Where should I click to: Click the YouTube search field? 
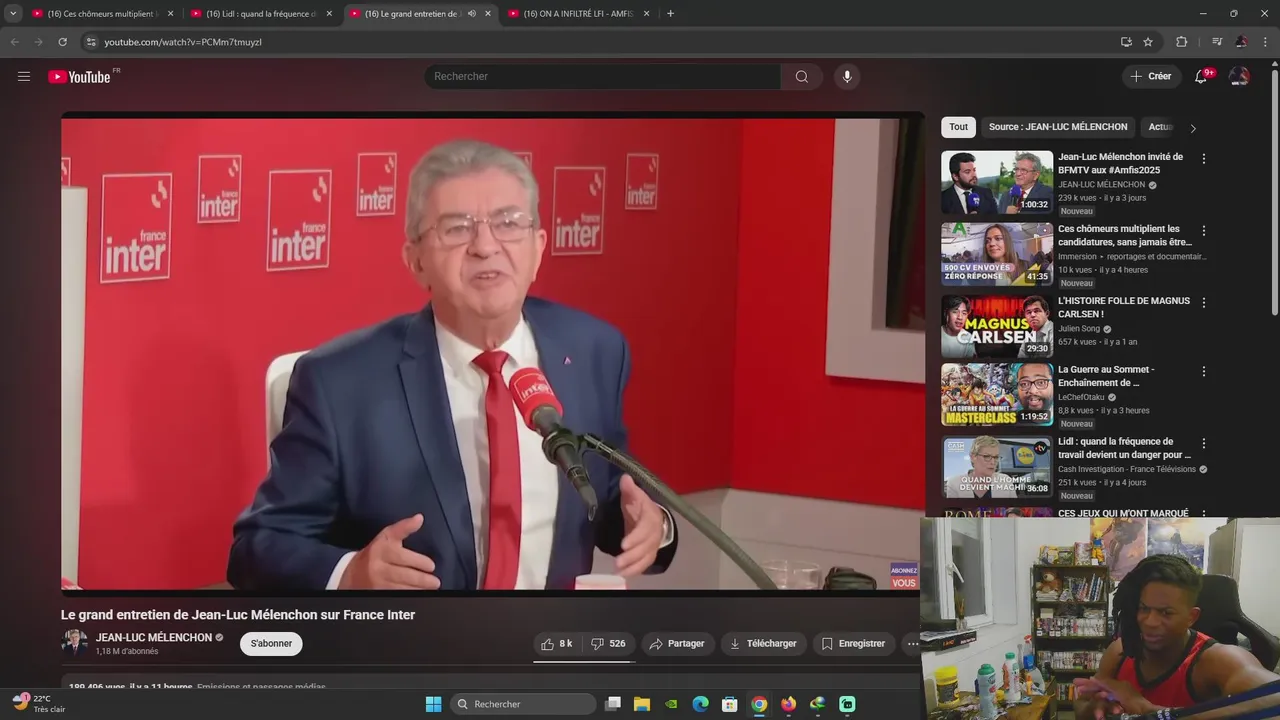(603, 77)
